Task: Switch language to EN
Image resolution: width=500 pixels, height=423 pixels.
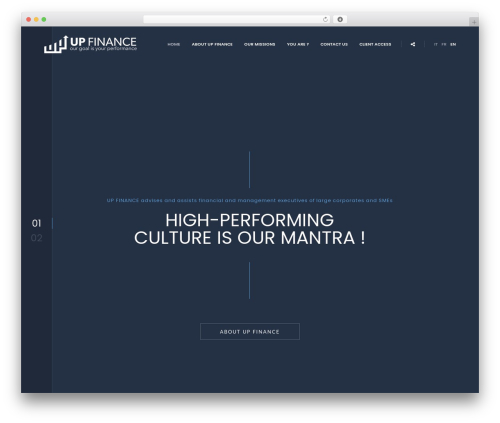Action: (x=453, y=44)
